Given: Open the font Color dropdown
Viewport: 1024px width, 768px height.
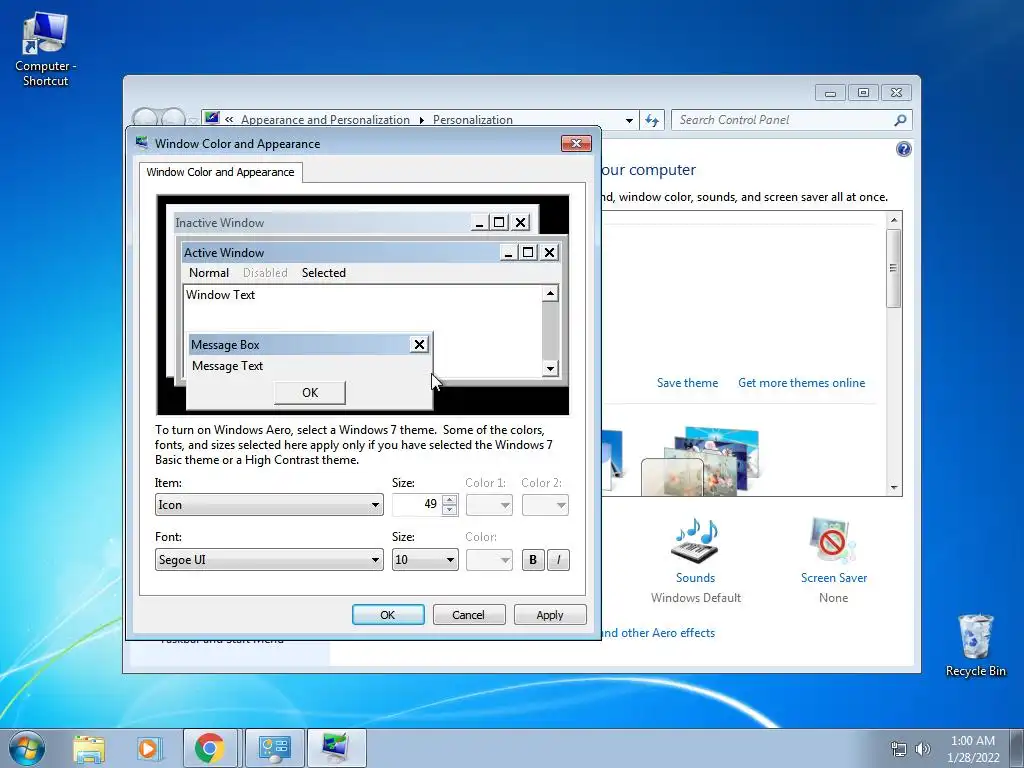Looking at the screenshot, I should click(x=489, y=560).
